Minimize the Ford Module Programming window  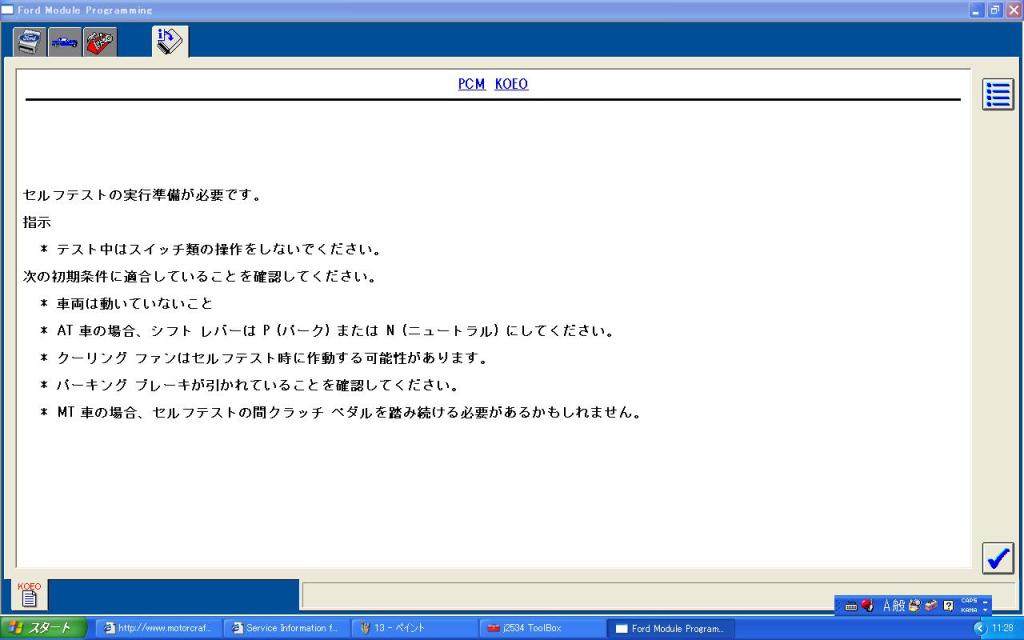click(x=976, y=10)
